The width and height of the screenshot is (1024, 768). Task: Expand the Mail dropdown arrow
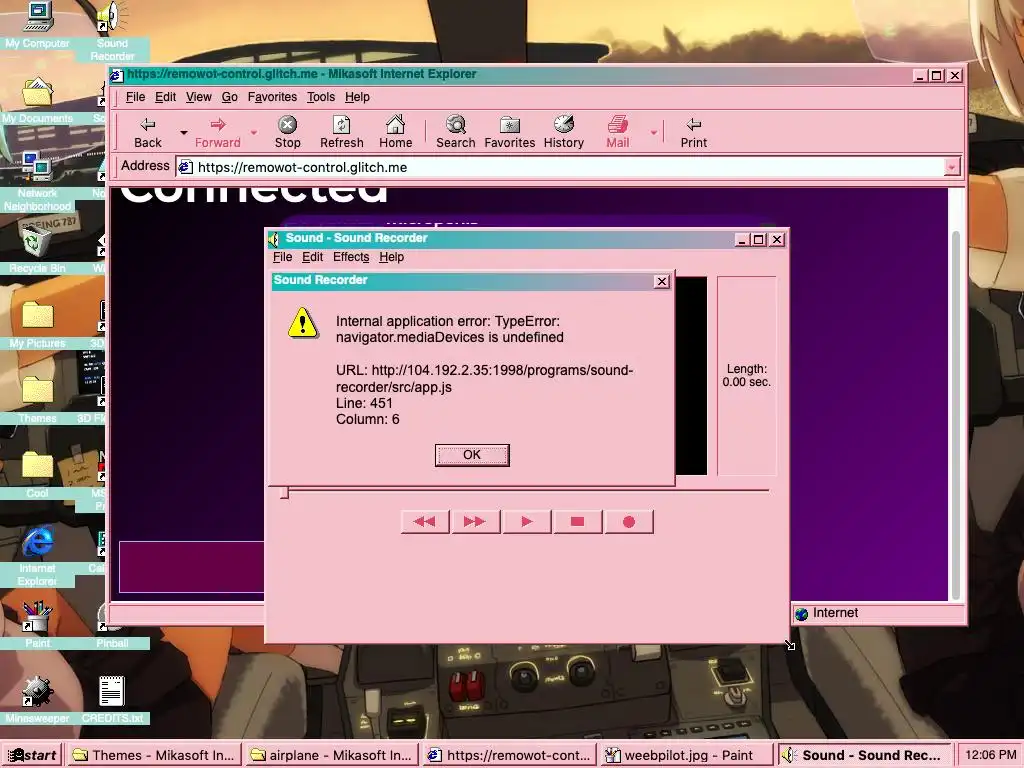[654, 133]
